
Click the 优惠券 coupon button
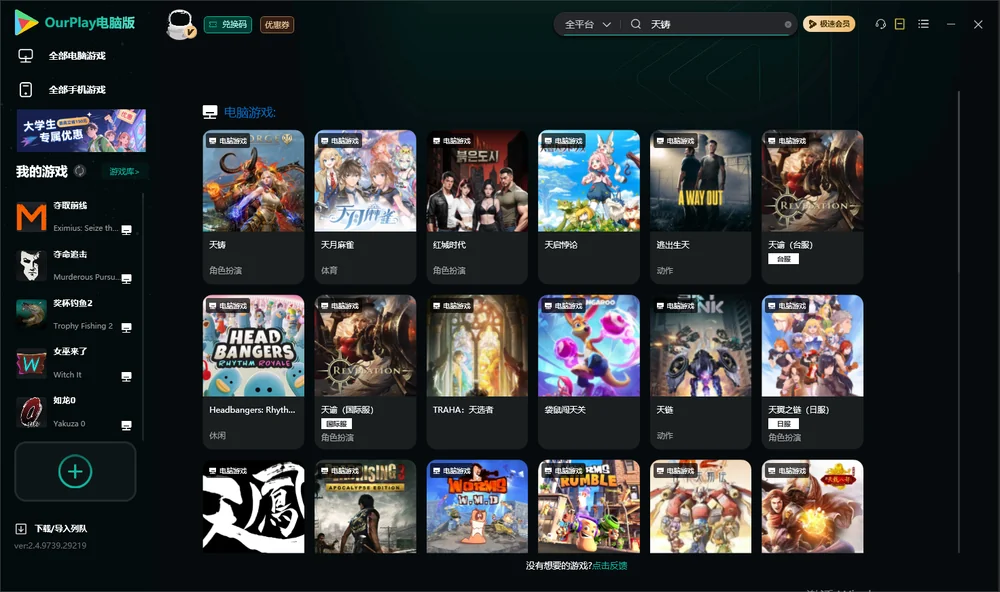coord(277,25)
